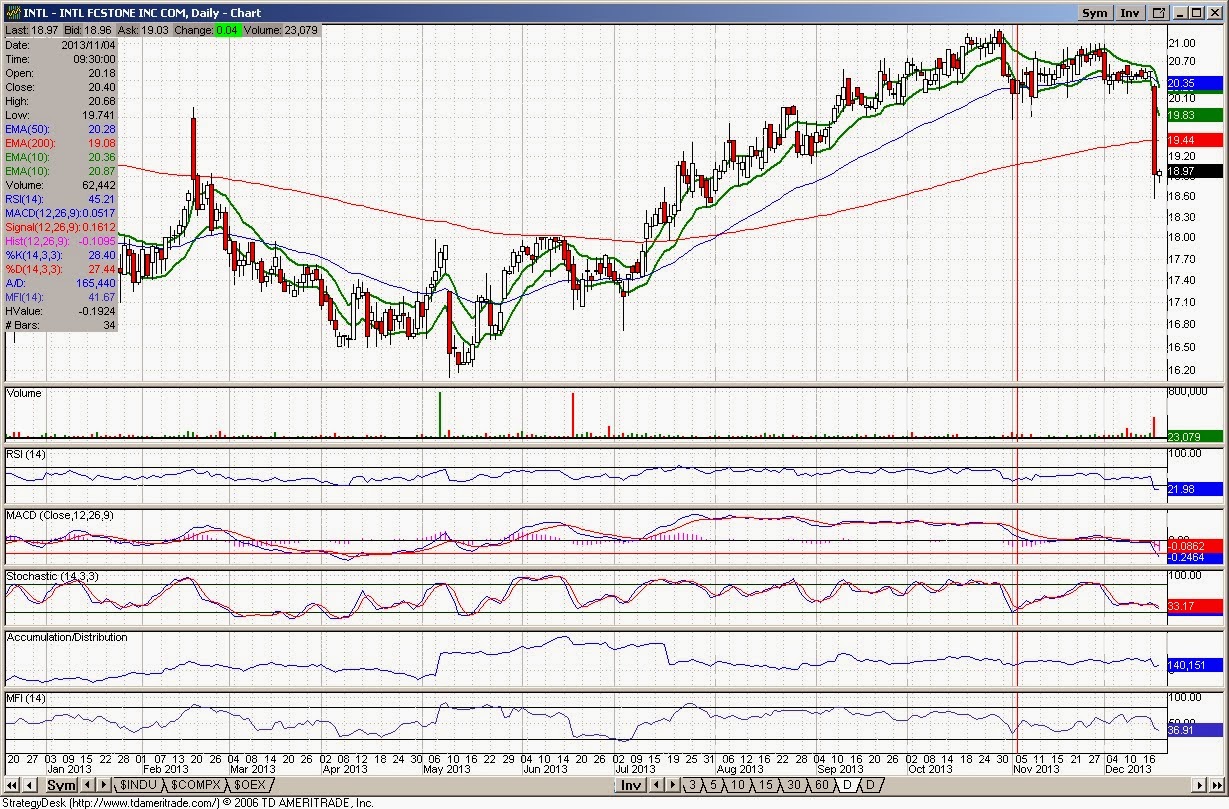Click the EMA(50) 20.28 row in data box
The image size is (1229, 809).
(61, 129)
